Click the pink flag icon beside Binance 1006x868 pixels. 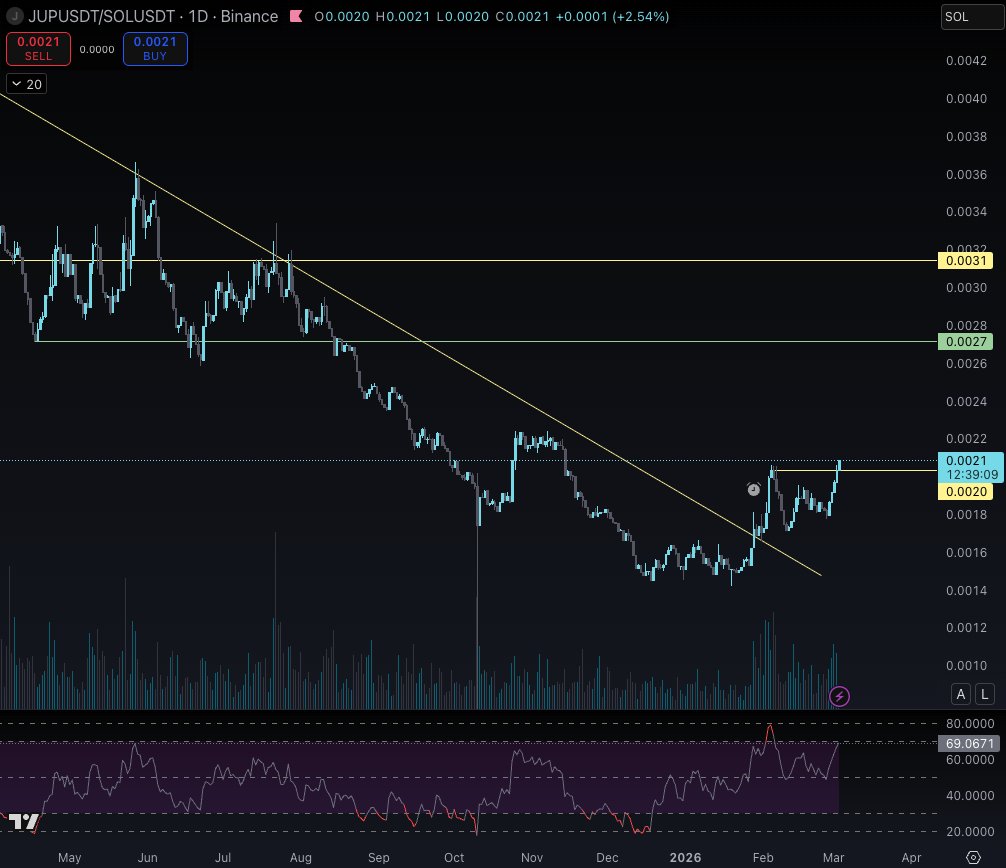click(296, 16)
